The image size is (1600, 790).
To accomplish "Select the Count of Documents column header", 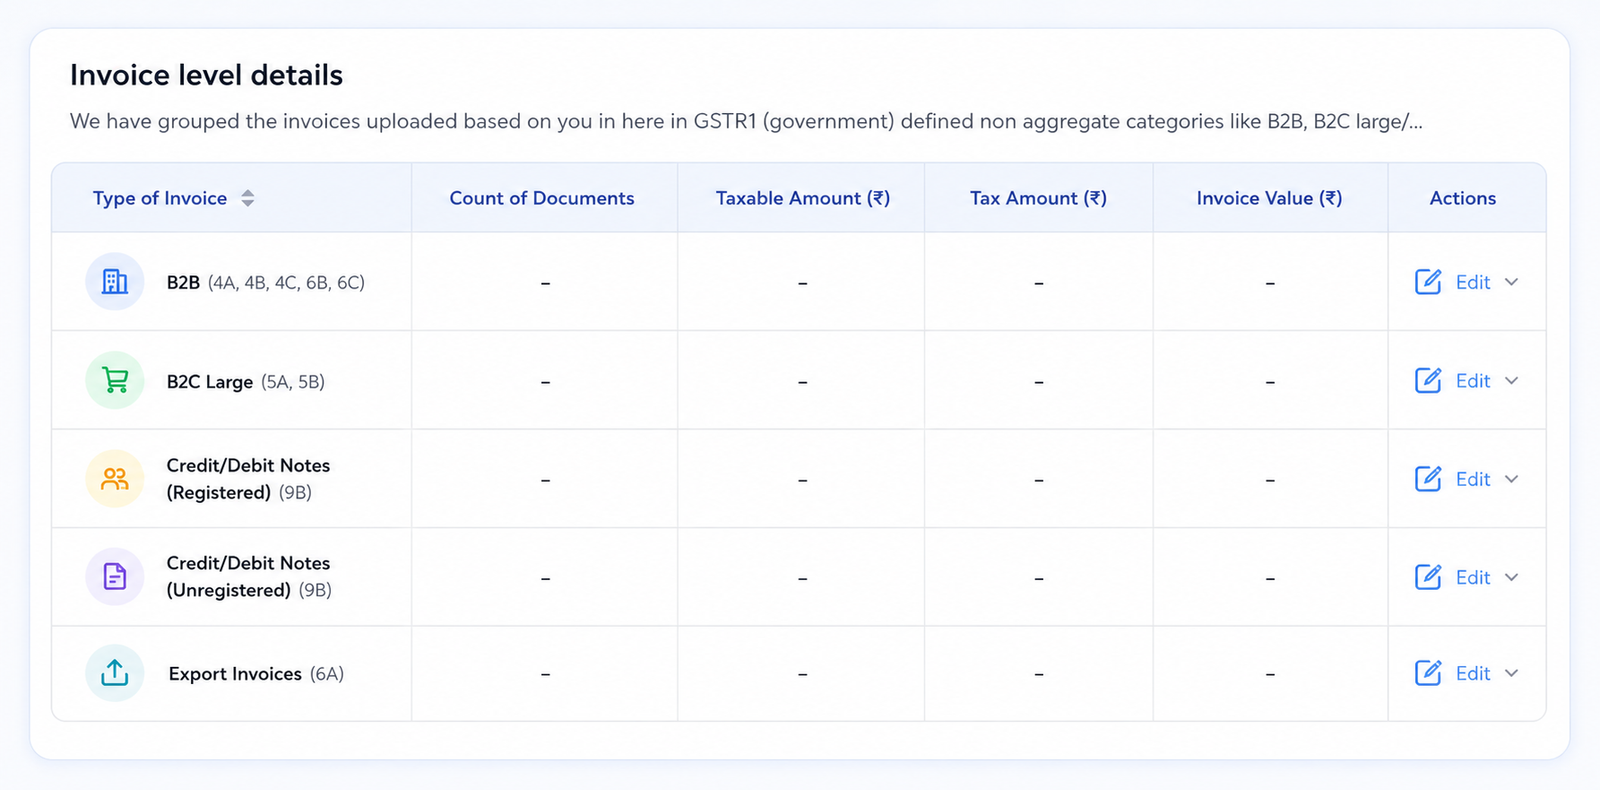I will (542, 198).
